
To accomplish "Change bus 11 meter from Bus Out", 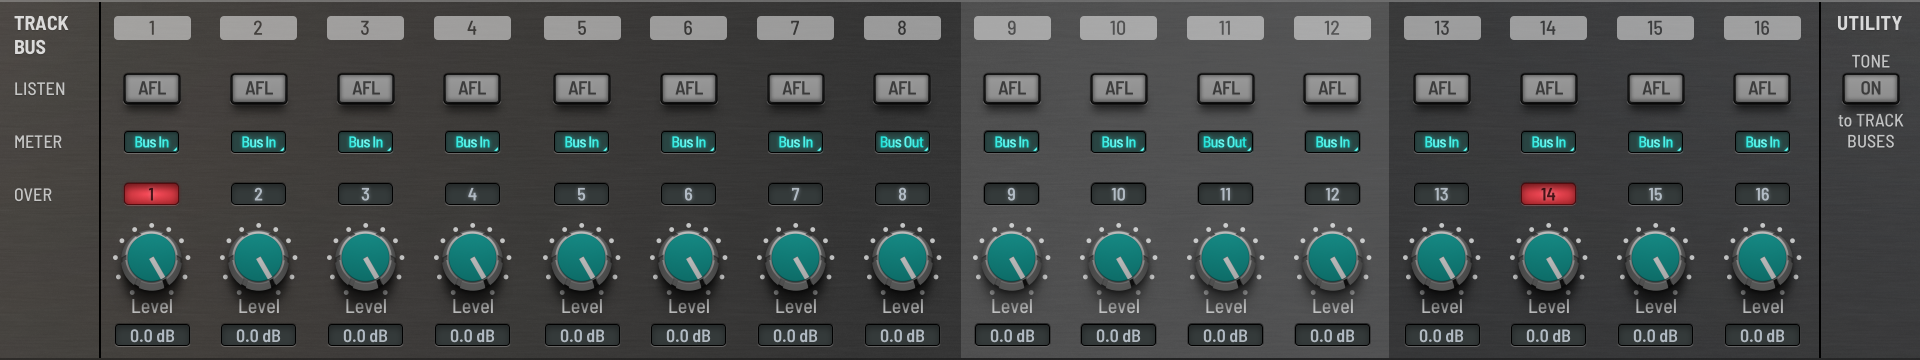I will coord(1226,142).
